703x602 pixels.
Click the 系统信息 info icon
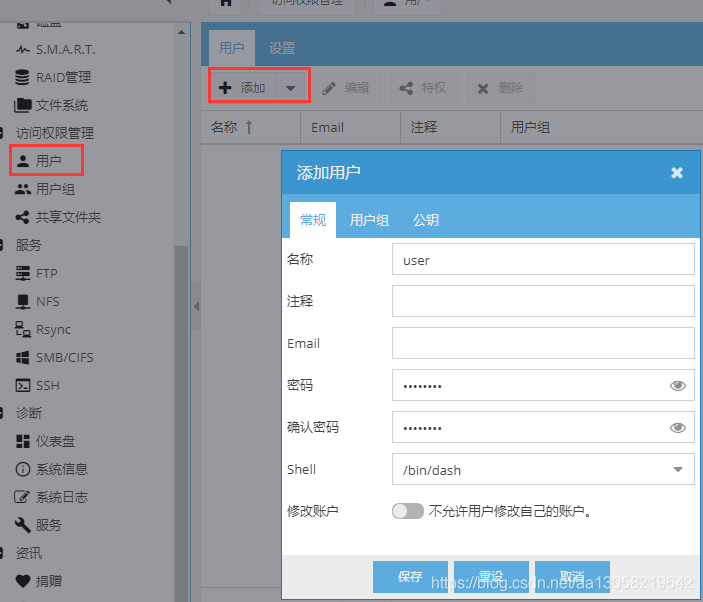[22, 469]
